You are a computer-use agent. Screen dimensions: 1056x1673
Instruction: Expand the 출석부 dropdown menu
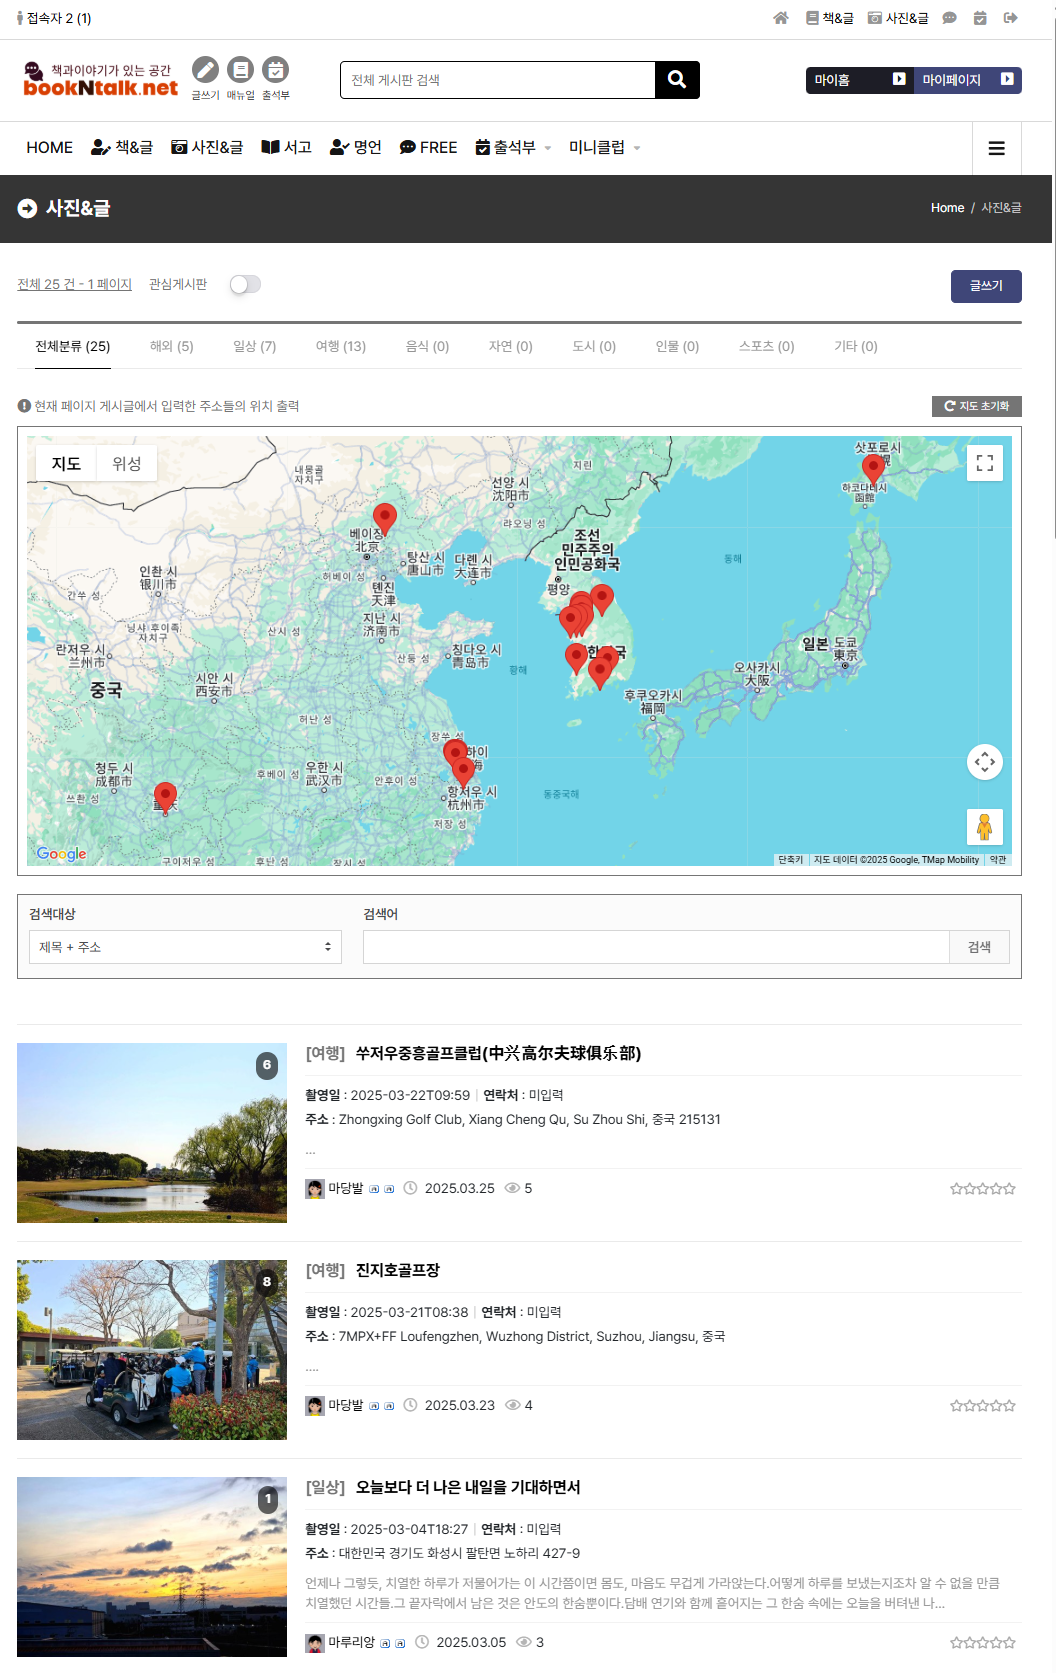[x=513, y=148]
